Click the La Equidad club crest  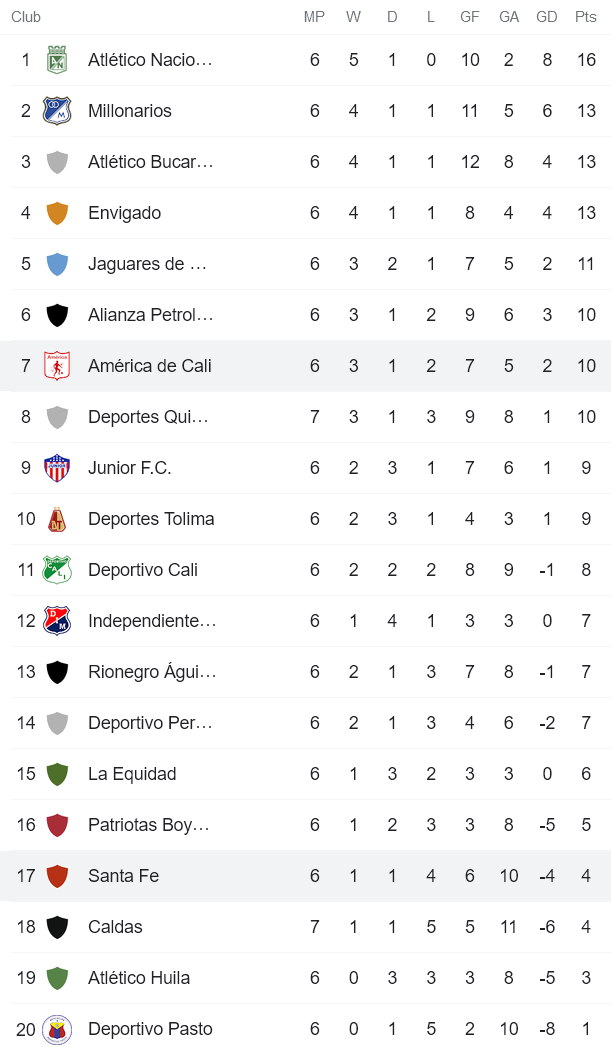point(57,773)
